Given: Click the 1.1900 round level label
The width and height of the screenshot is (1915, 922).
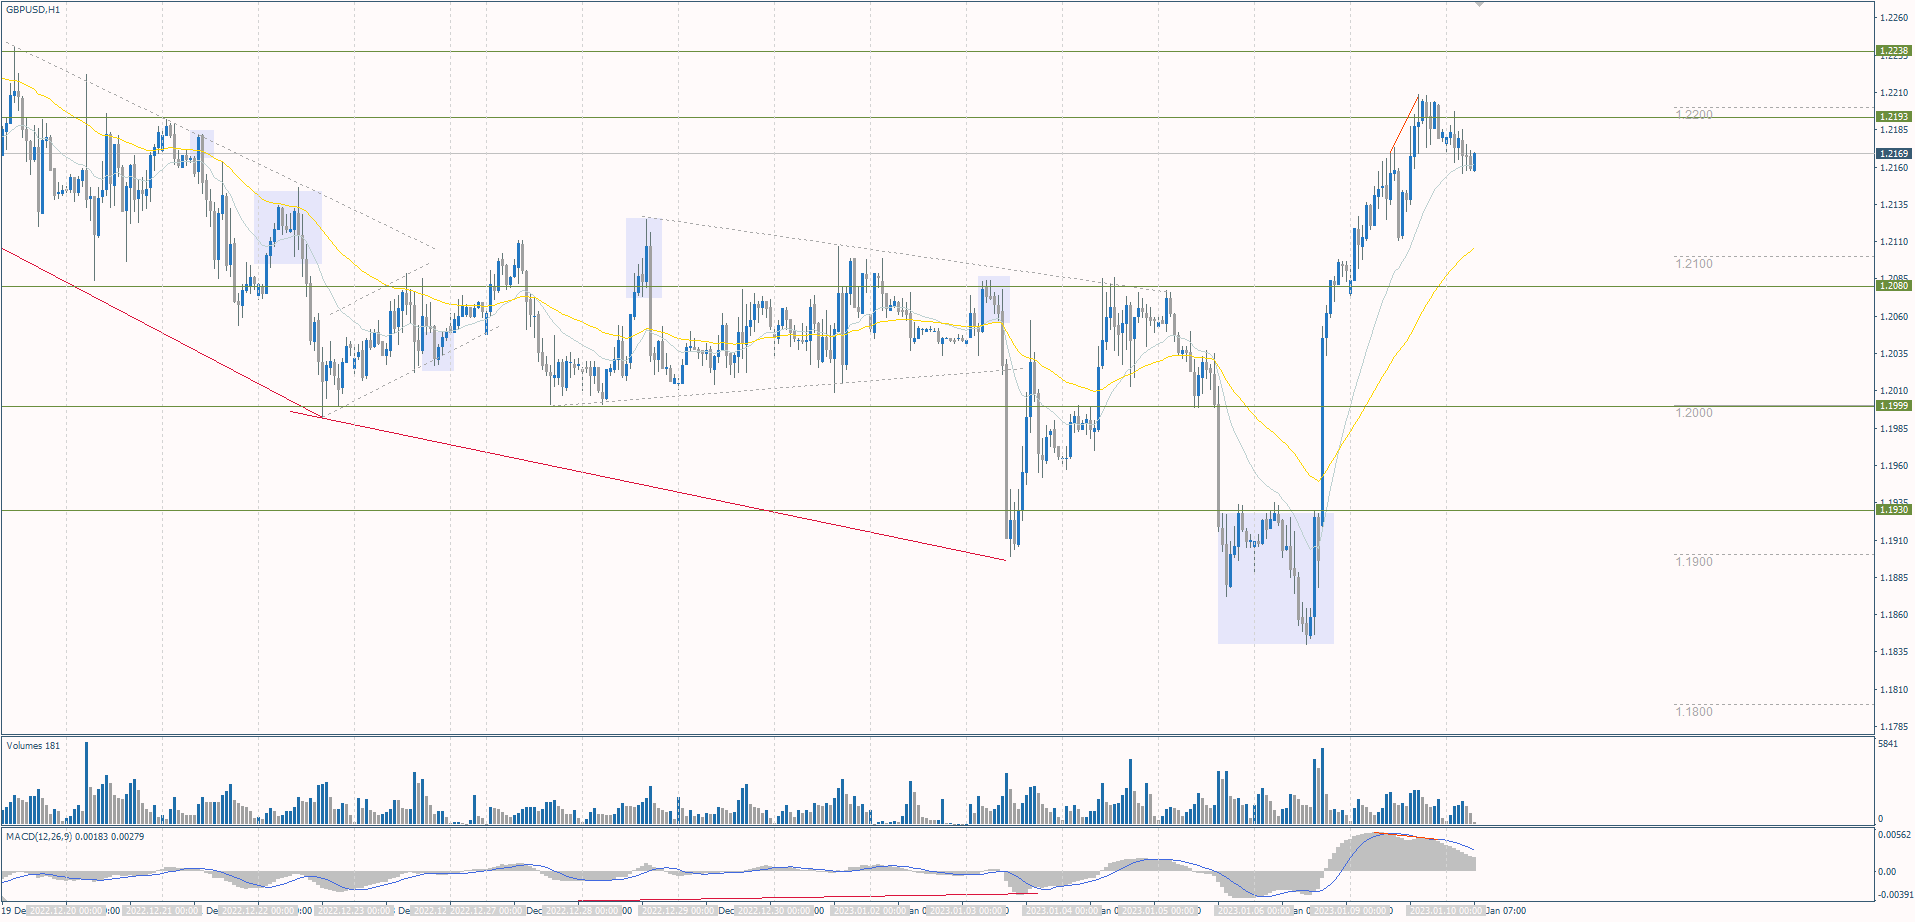Looking at the screenshot, I should 1694,562.
